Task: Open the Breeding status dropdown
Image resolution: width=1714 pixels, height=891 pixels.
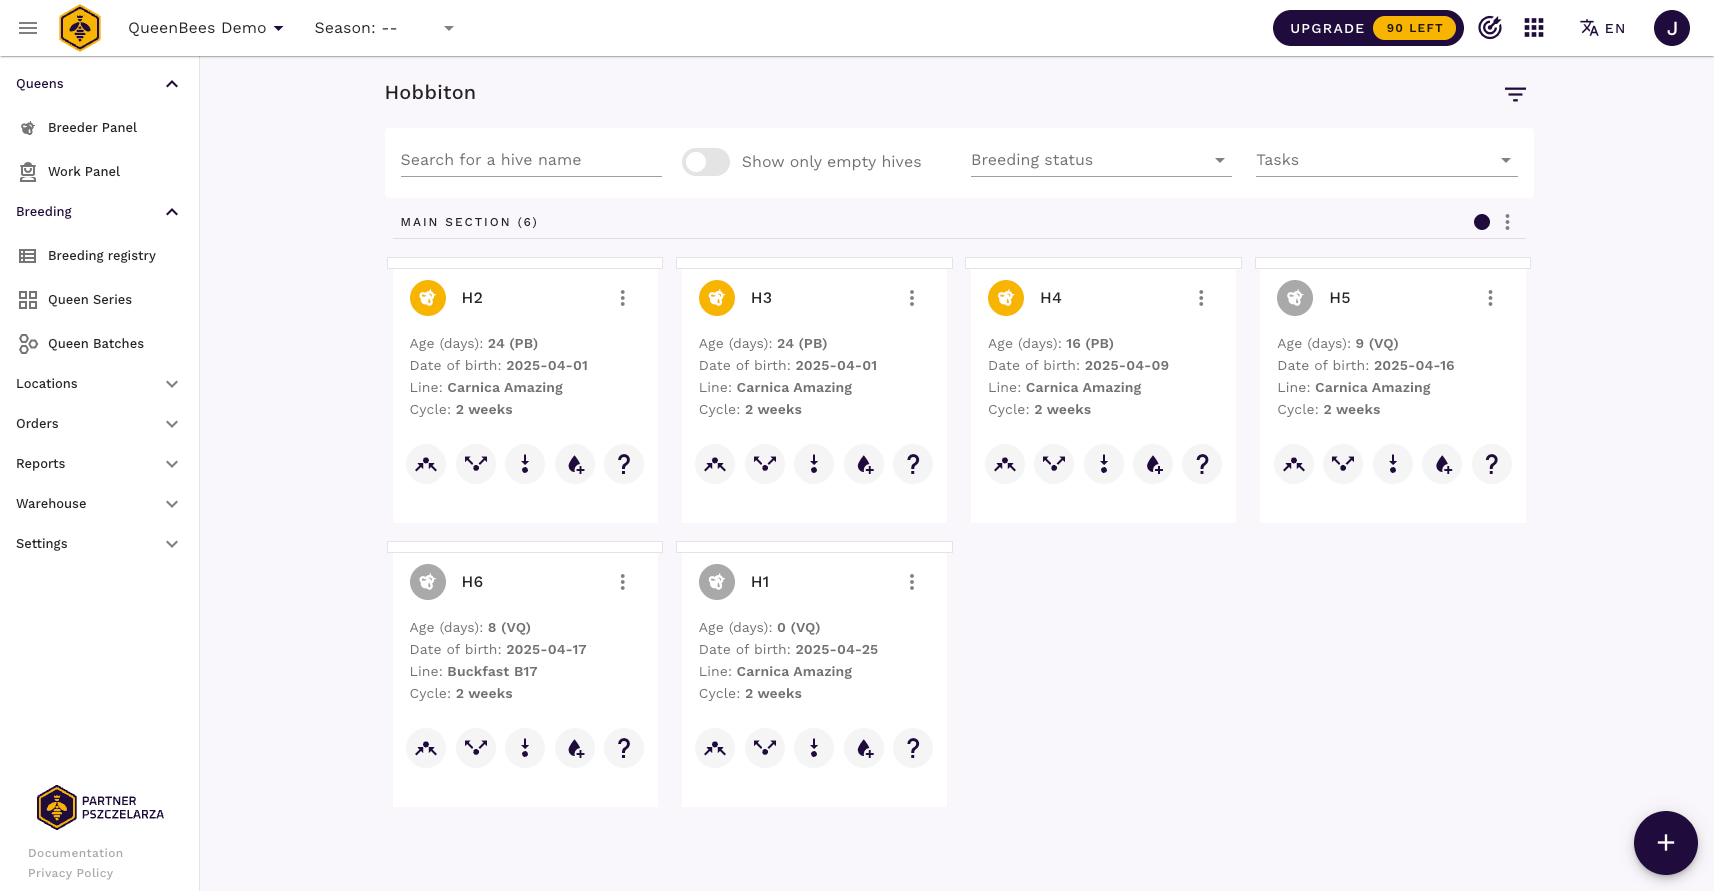Action: pos(1100,160)
